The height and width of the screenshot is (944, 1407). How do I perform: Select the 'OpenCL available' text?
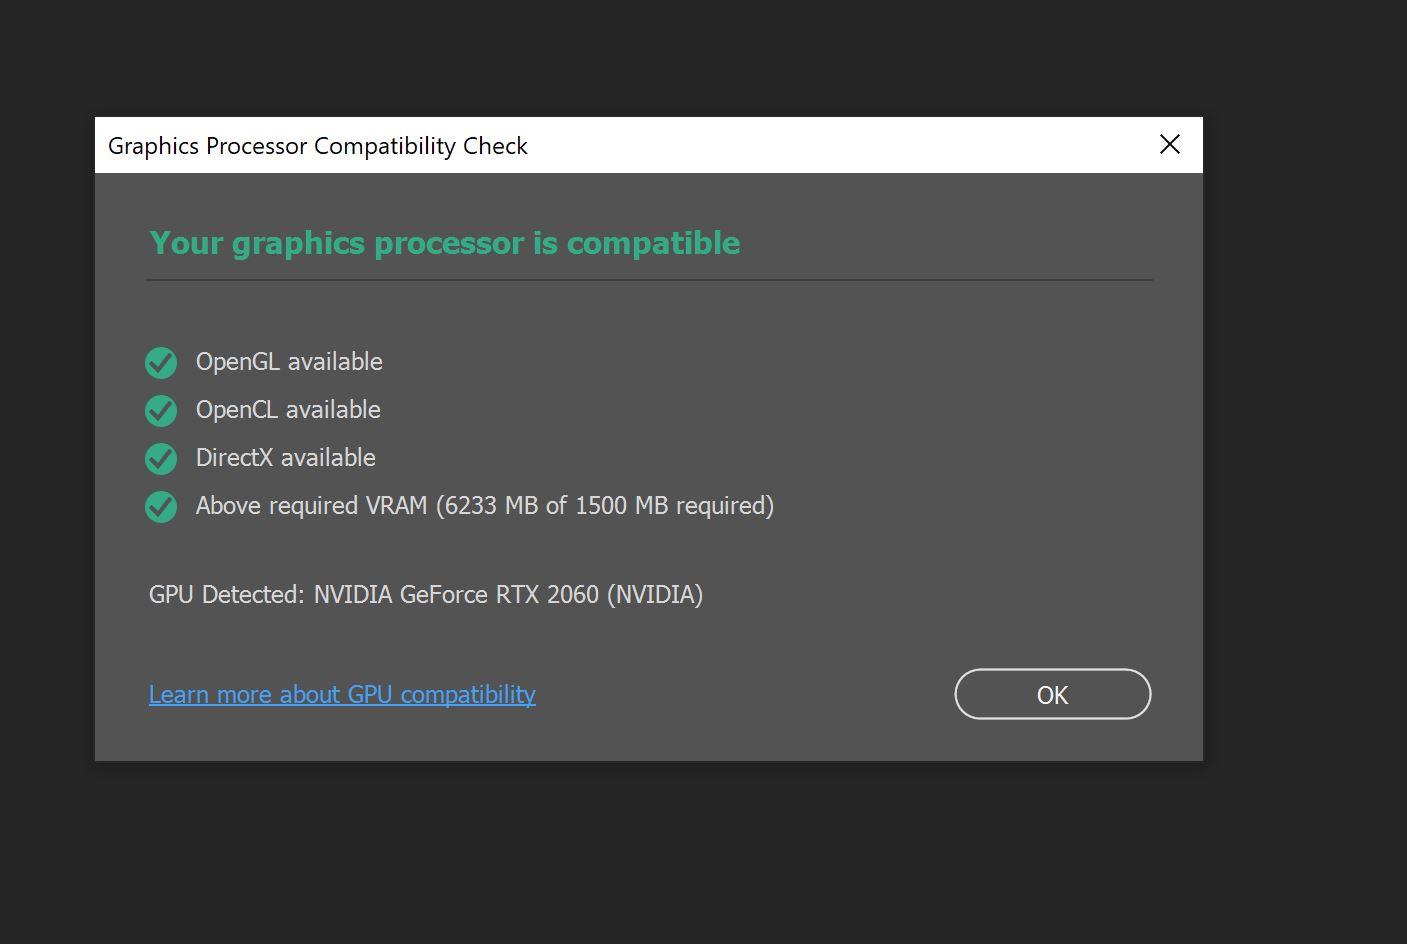(x=288, y=410)
